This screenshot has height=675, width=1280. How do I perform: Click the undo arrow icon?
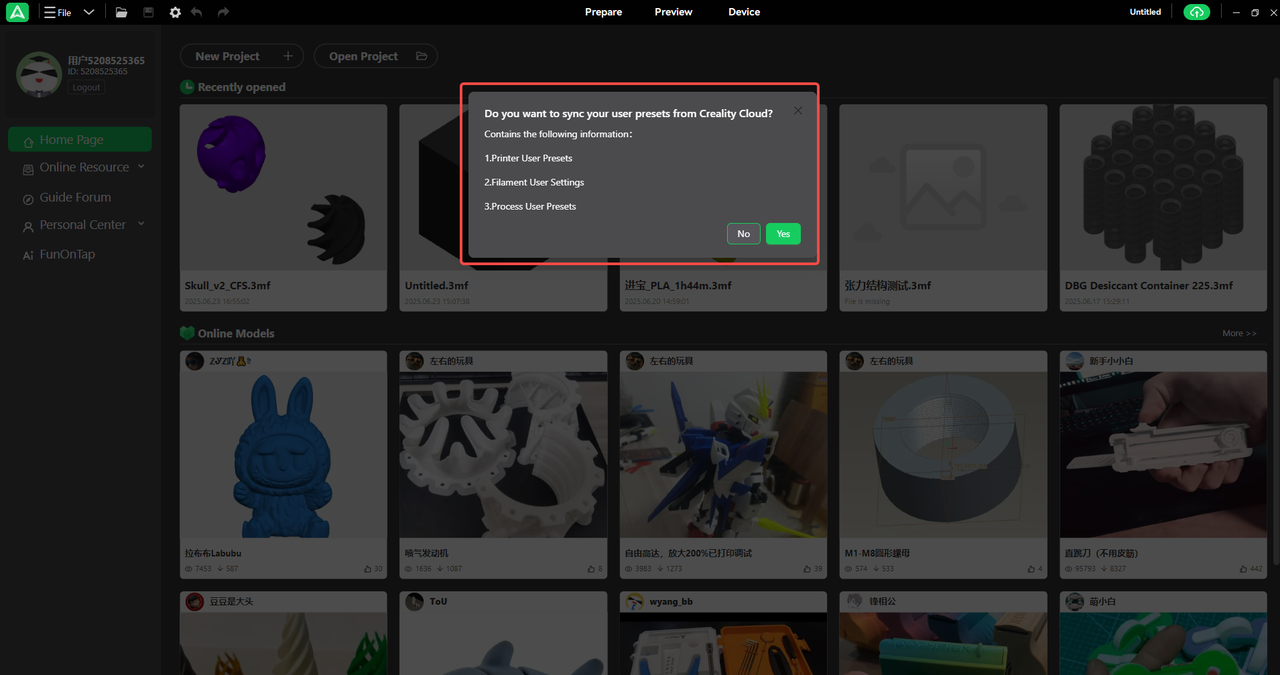196,12
